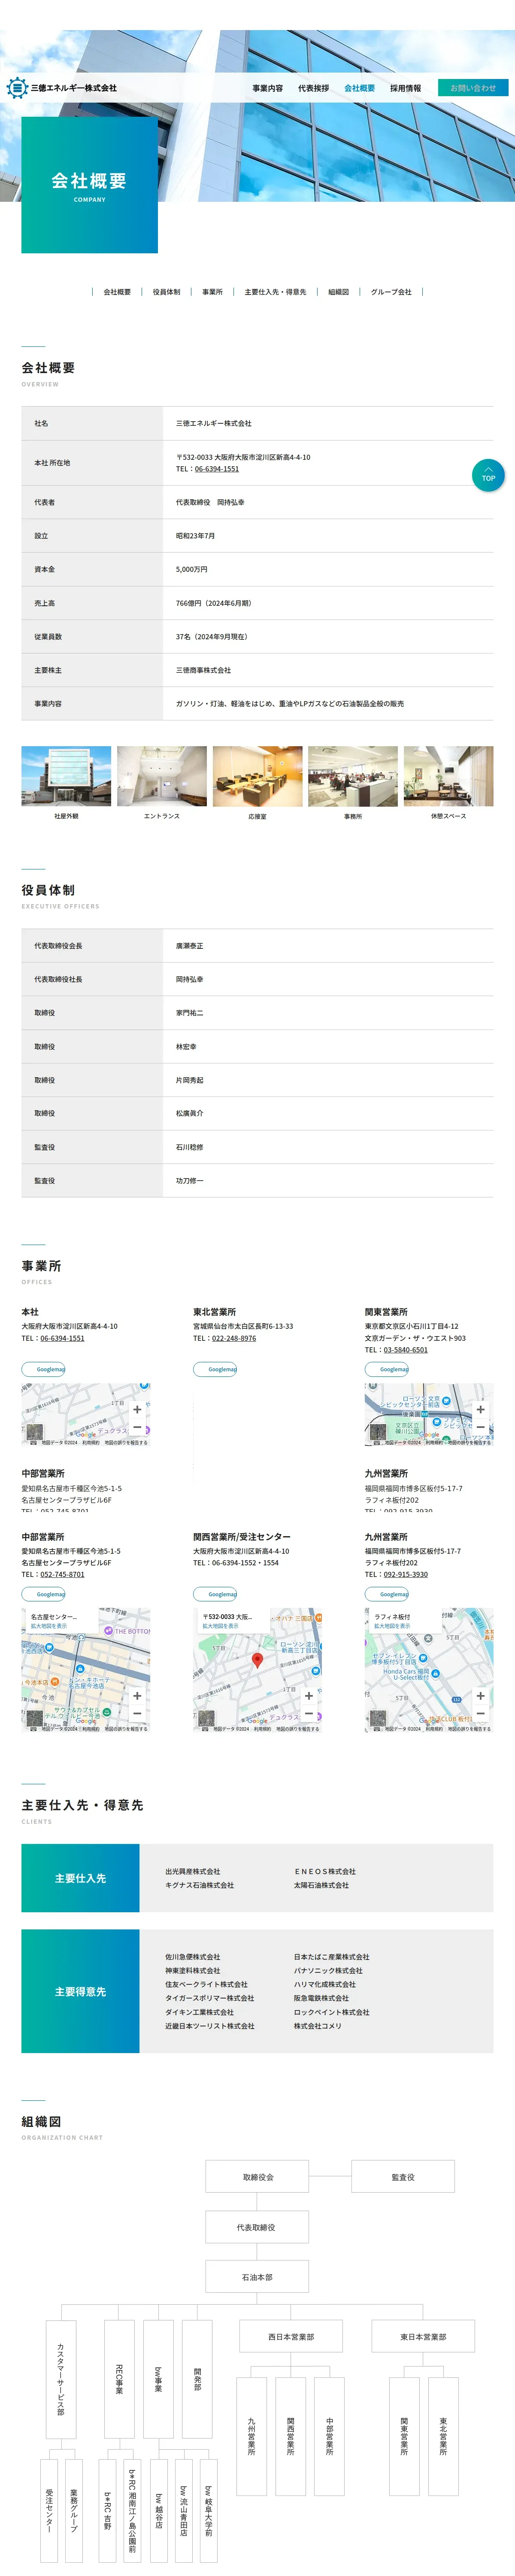Open Googlemap button for 関西営業所/受注センター
This screenshot has width=515, height=2576.
pyautogui.click(x=215, y=1594)
